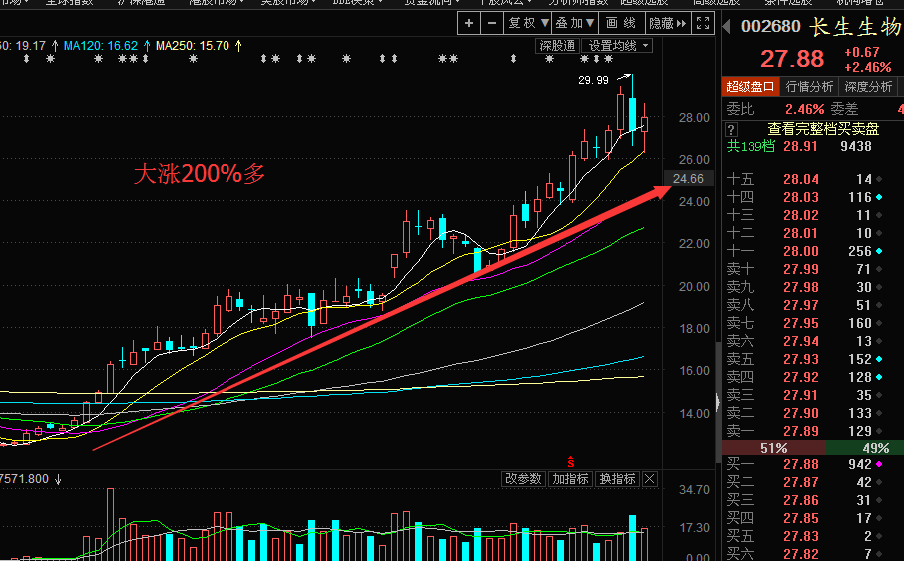
Task: Click gray diamond in 卖六 row
Action: (879, 341)
